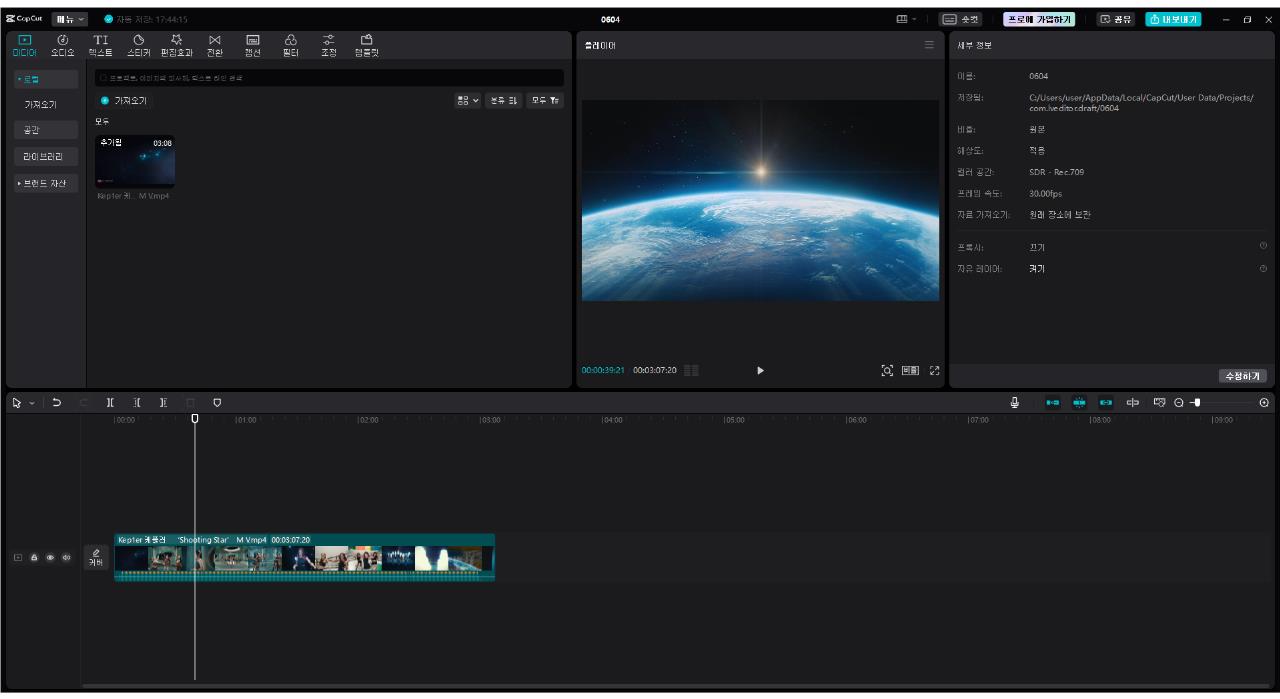Open the Library (라이브러리) sidebar item

pos(45,156)
